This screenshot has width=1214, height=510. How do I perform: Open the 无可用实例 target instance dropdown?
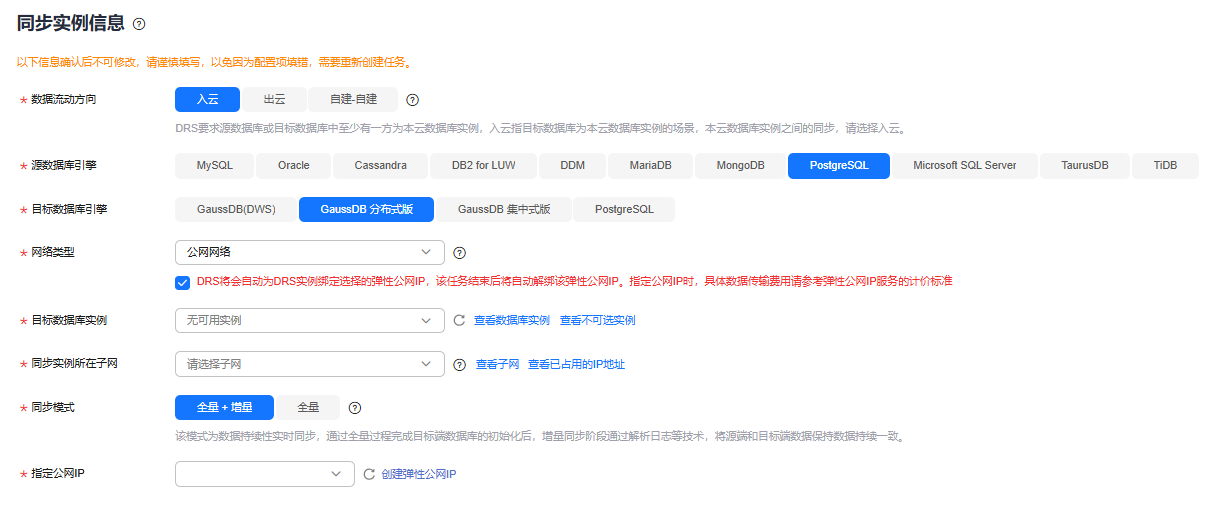click(x=310, y=320)
